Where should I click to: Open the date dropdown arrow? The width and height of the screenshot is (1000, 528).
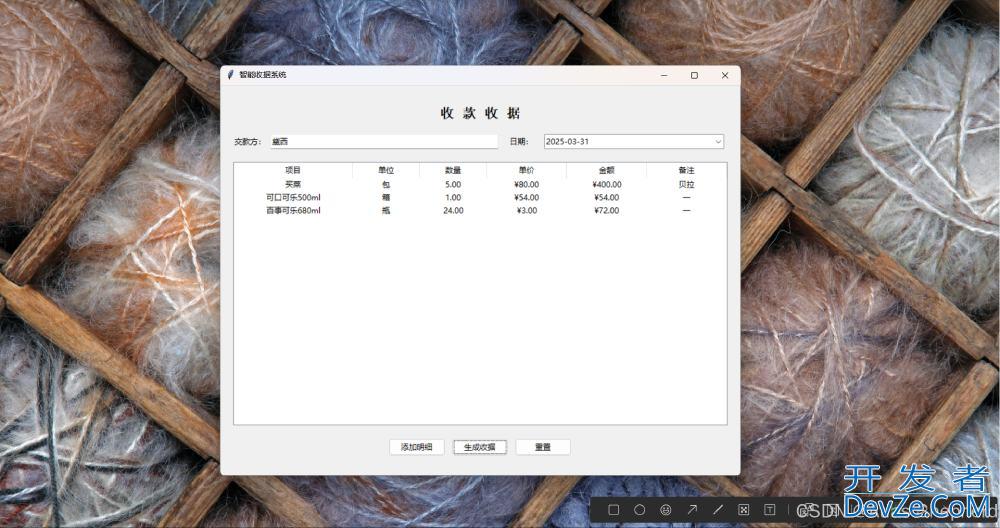click(718, 142)
